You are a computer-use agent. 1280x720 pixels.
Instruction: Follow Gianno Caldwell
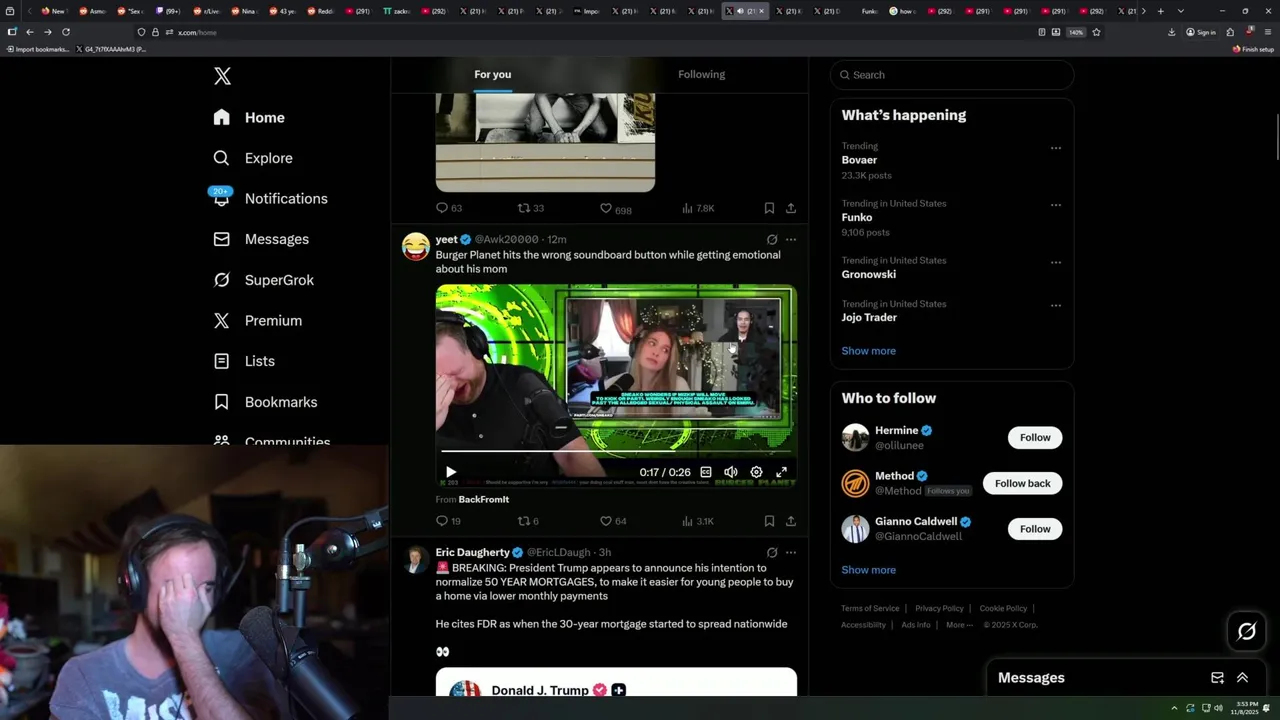coord(1035,529)
